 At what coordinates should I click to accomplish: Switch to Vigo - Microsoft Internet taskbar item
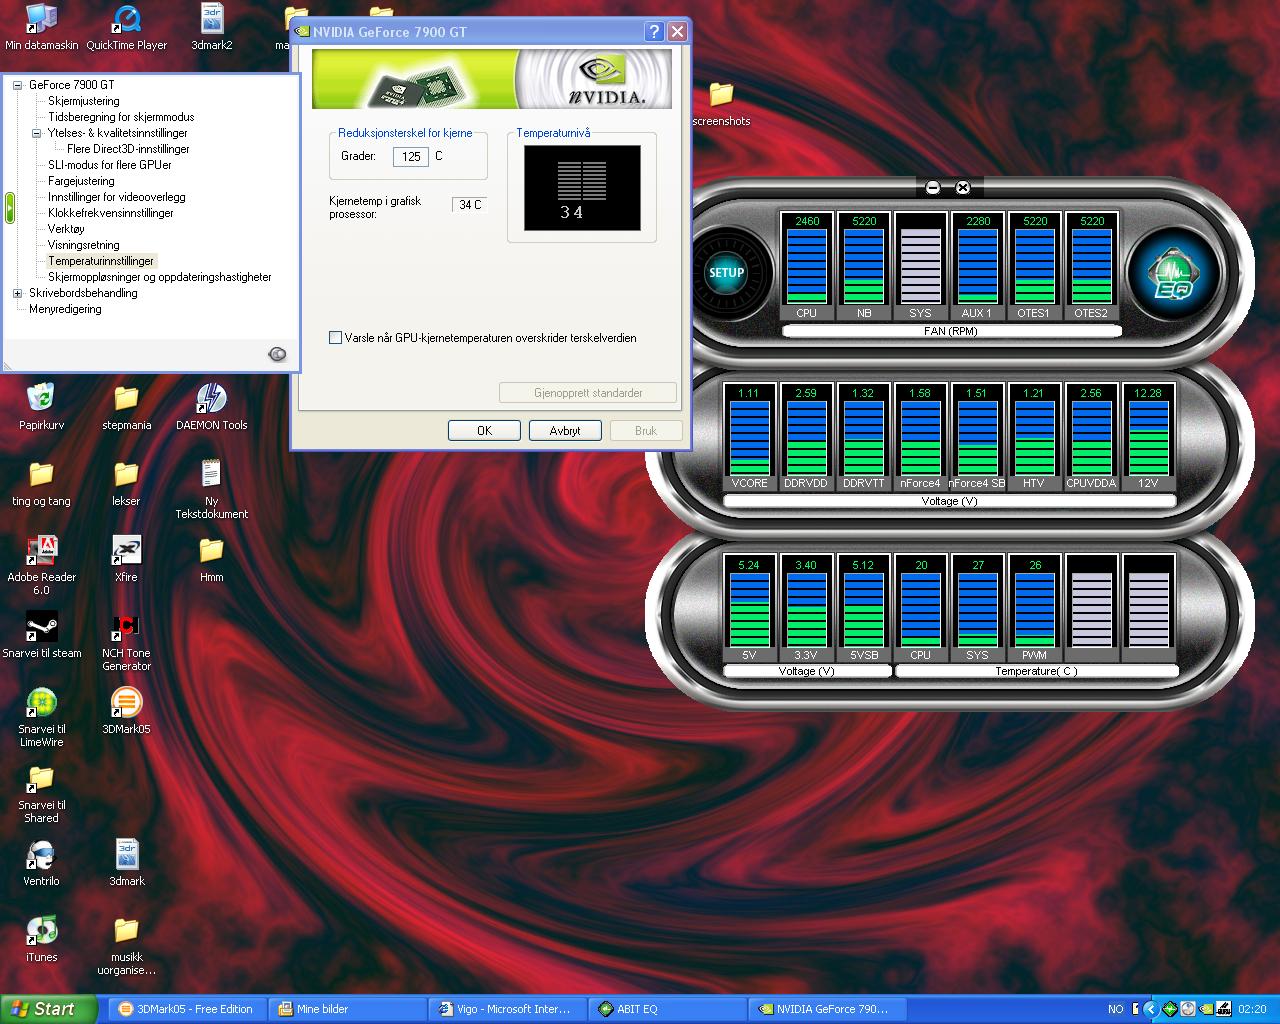point(508,1009)
